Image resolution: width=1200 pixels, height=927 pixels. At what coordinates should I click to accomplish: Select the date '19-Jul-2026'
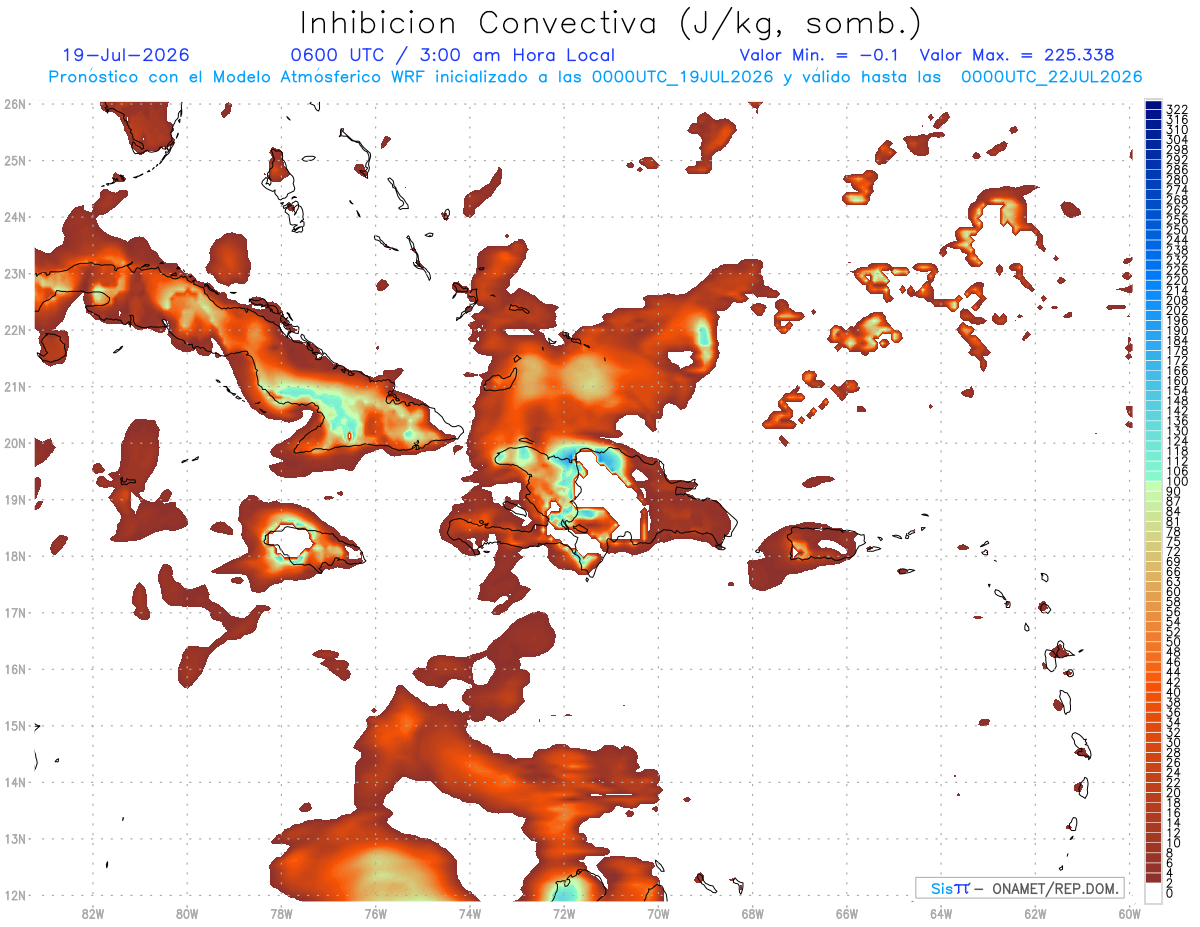(x=126, y=55)
